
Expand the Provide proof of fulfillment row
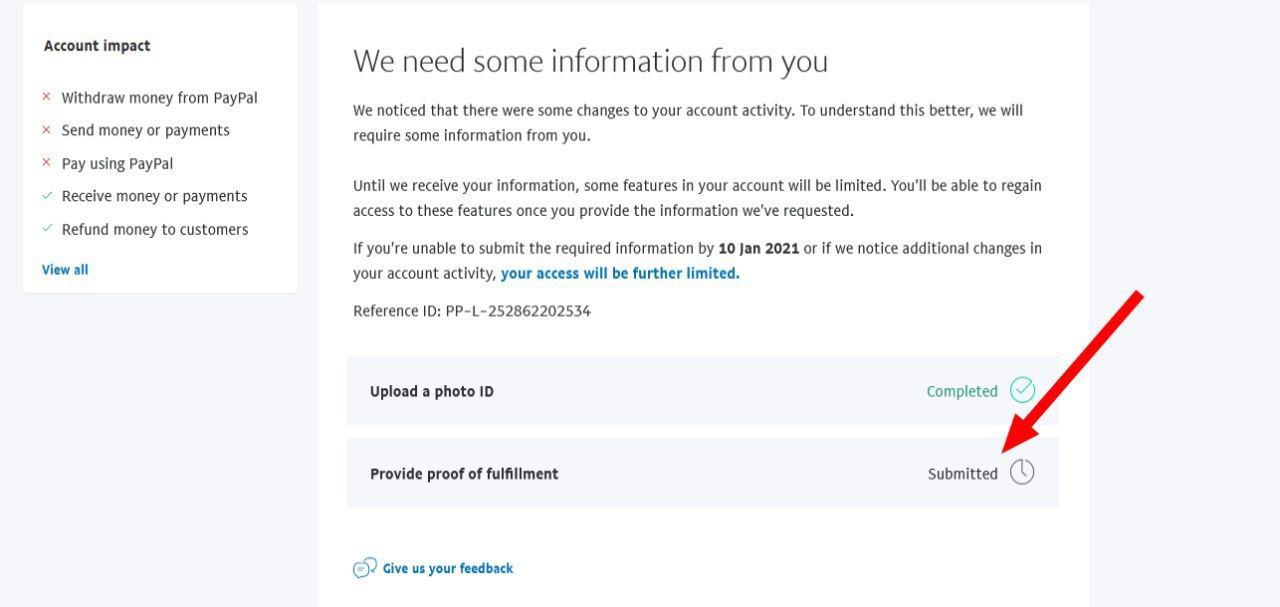pos(702,472)
